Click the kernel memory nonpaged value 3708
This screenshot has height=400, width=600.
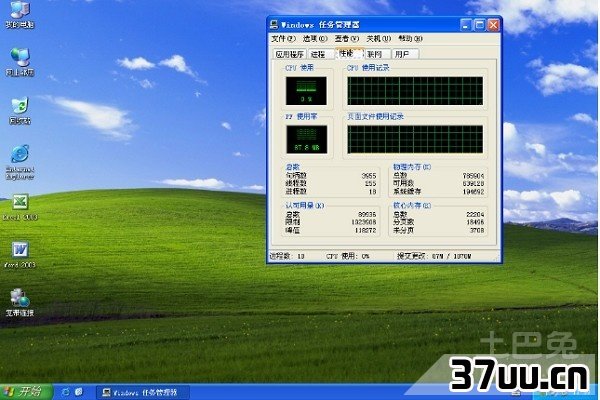[477, 230]
